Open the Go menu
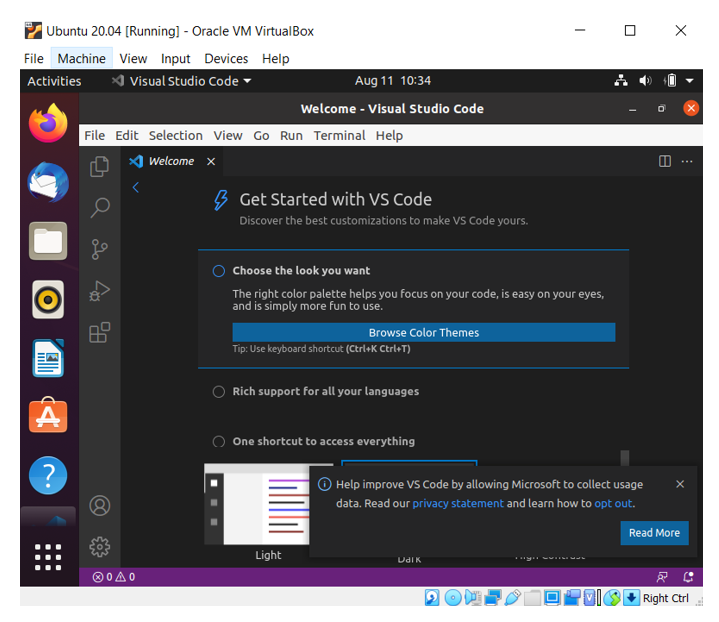 tap(261, 135)
